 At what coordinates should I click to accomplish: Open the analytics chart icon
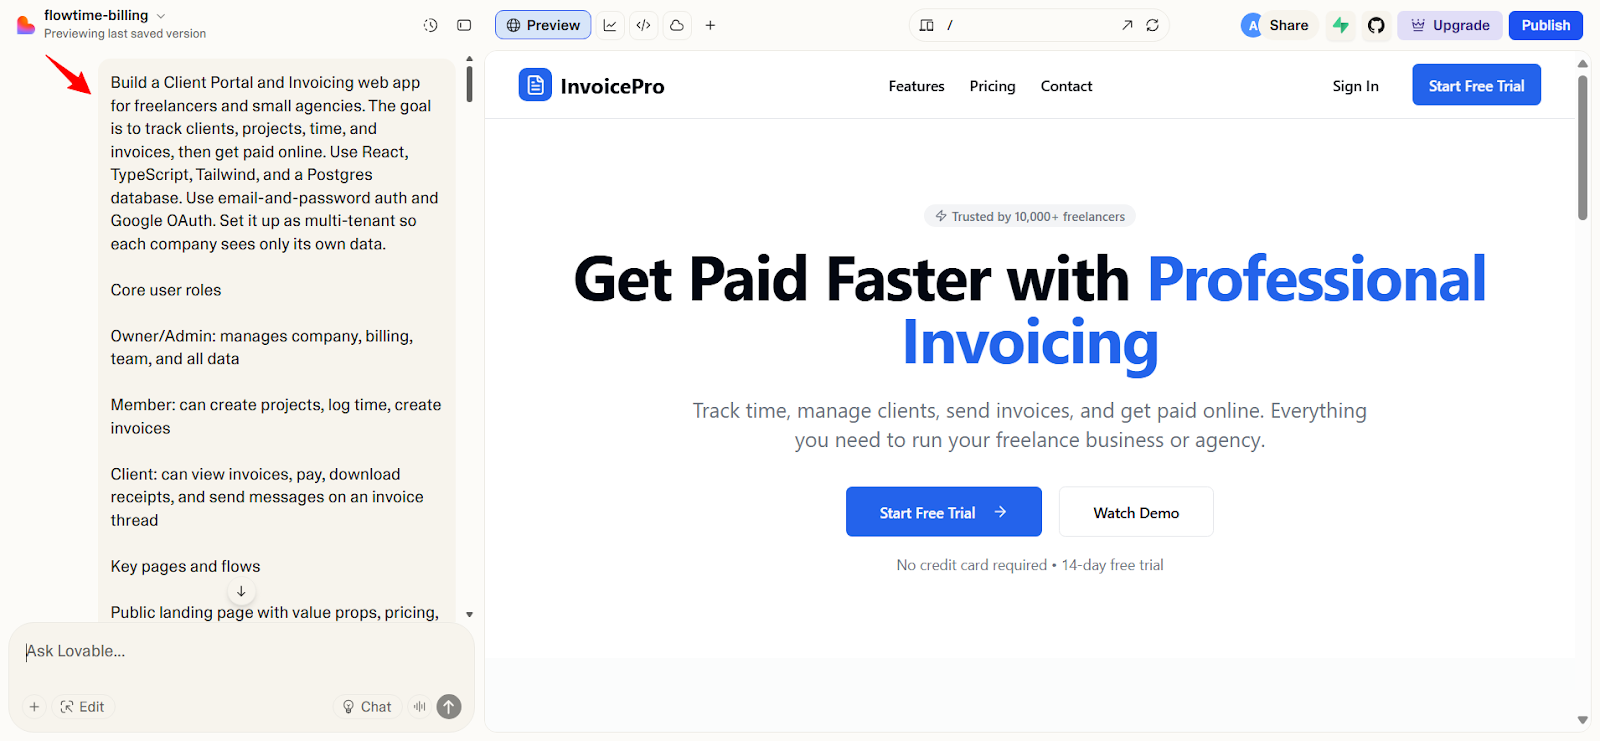[x=610, y=25]
